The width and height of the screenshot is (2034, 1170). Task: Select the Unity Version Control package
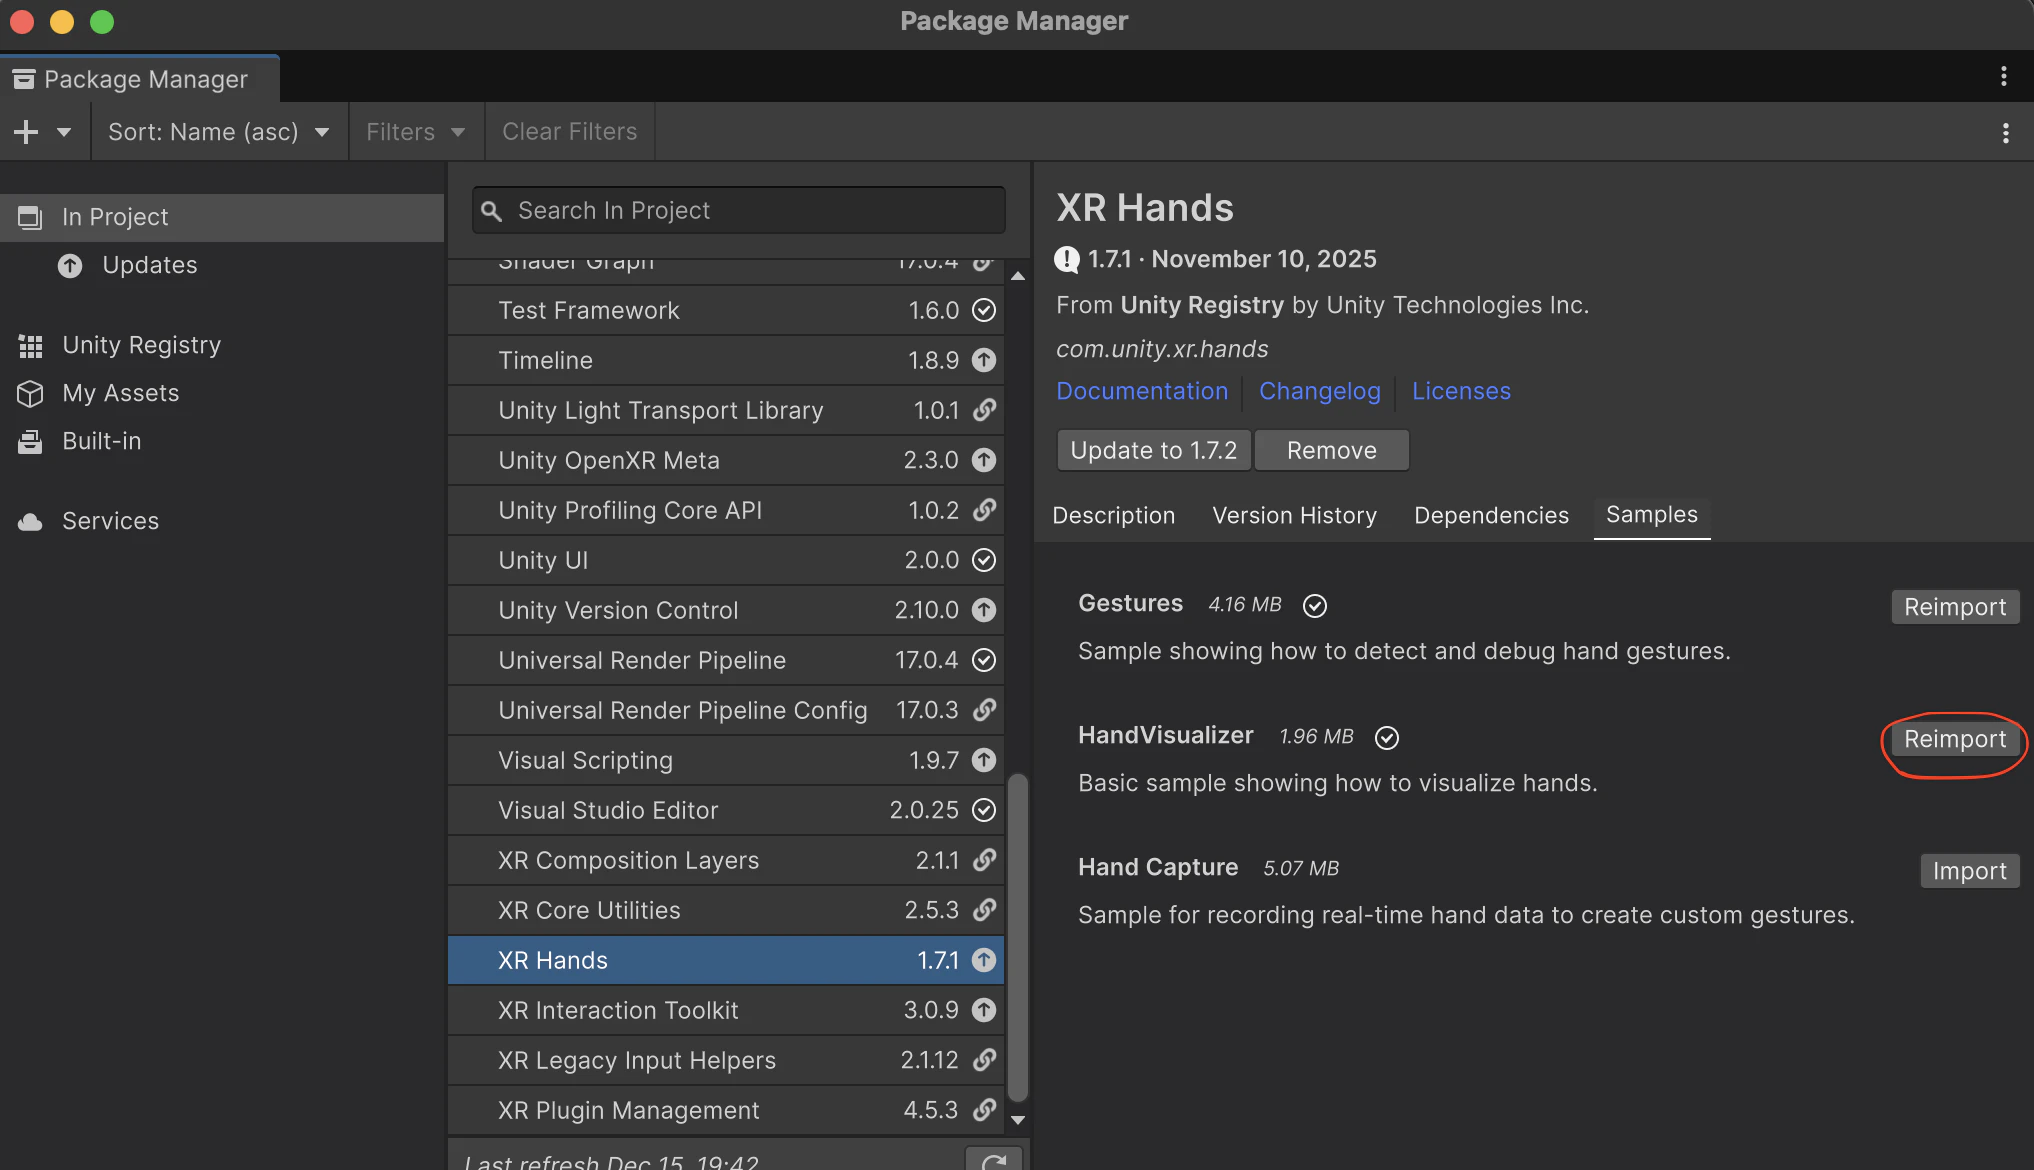coord(726,610)
